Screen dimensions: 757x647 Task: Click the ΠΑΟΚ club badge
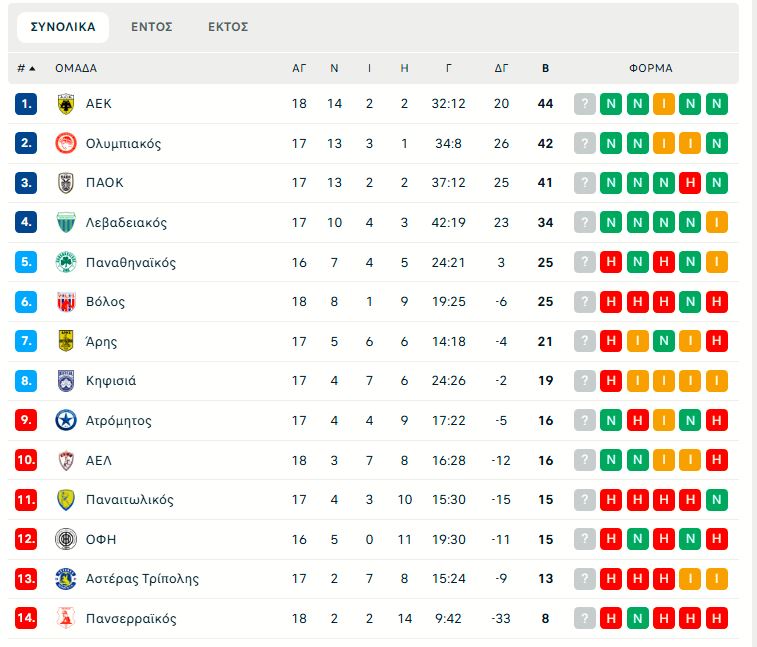[66, 183]
